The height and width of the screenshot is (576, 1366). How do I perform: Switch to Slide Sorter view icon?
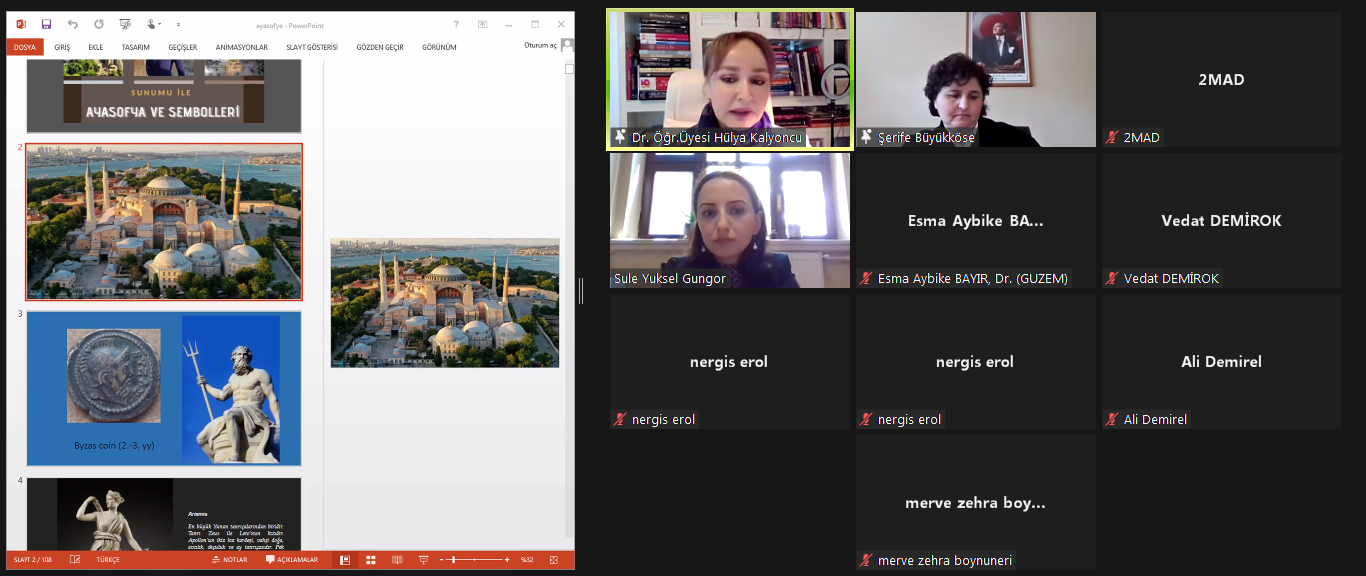click(371, 560)
